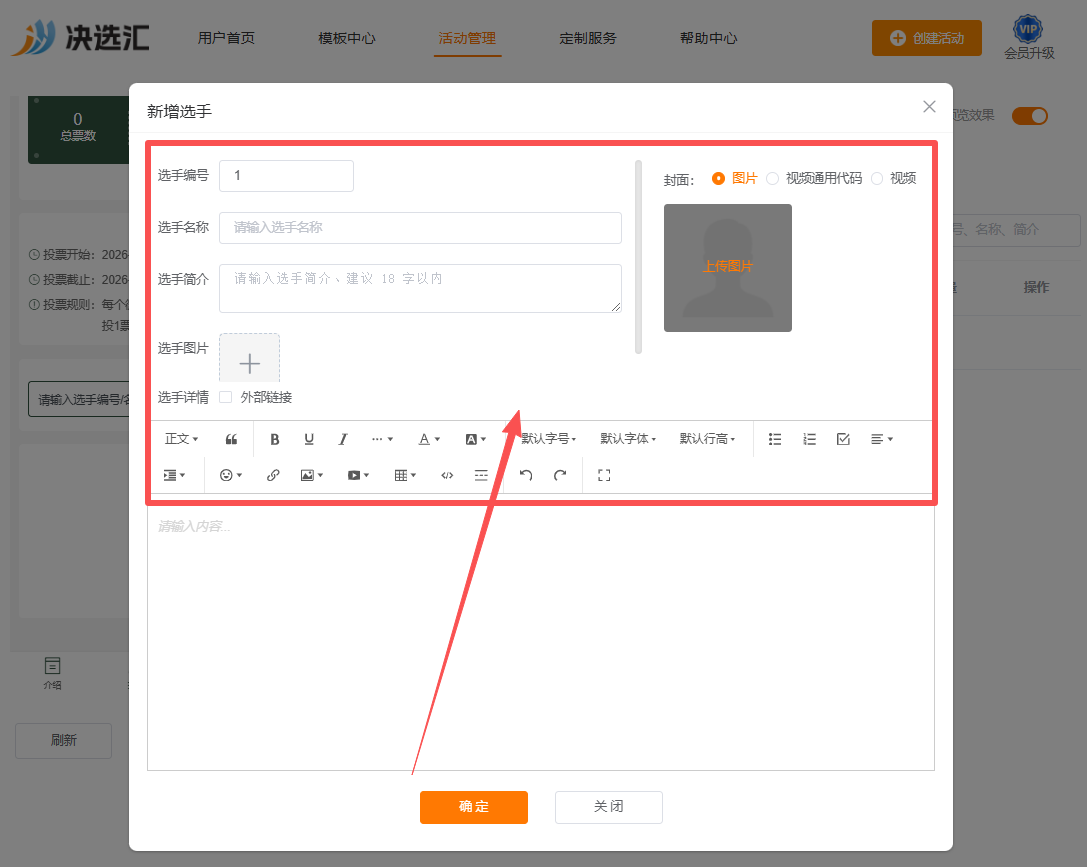Viewport: 1087px width, 867px height.
Task: Click the background search box 请输入选手编号
Action: click(x=79, y=399)
